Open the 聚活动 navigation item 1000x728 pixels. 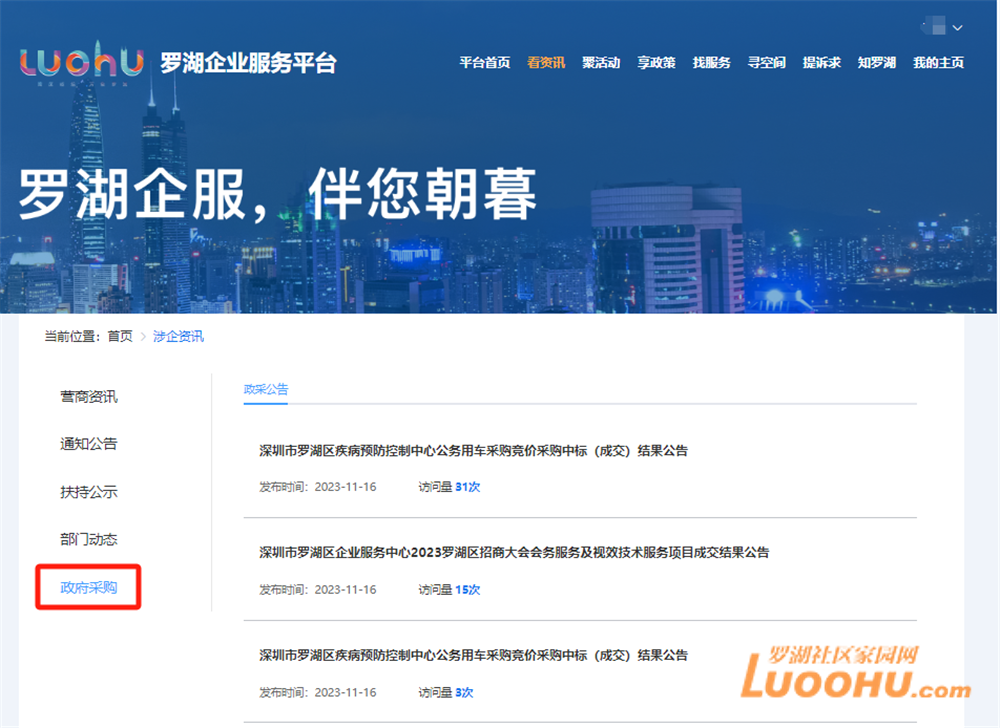[x=601, y=62]
